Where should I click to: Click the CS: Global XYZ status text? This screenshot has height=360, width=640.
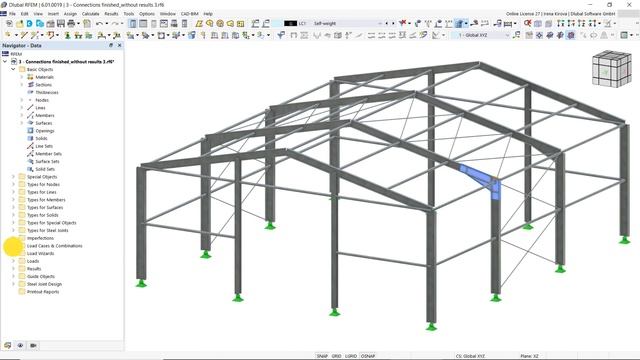[470, 356]
